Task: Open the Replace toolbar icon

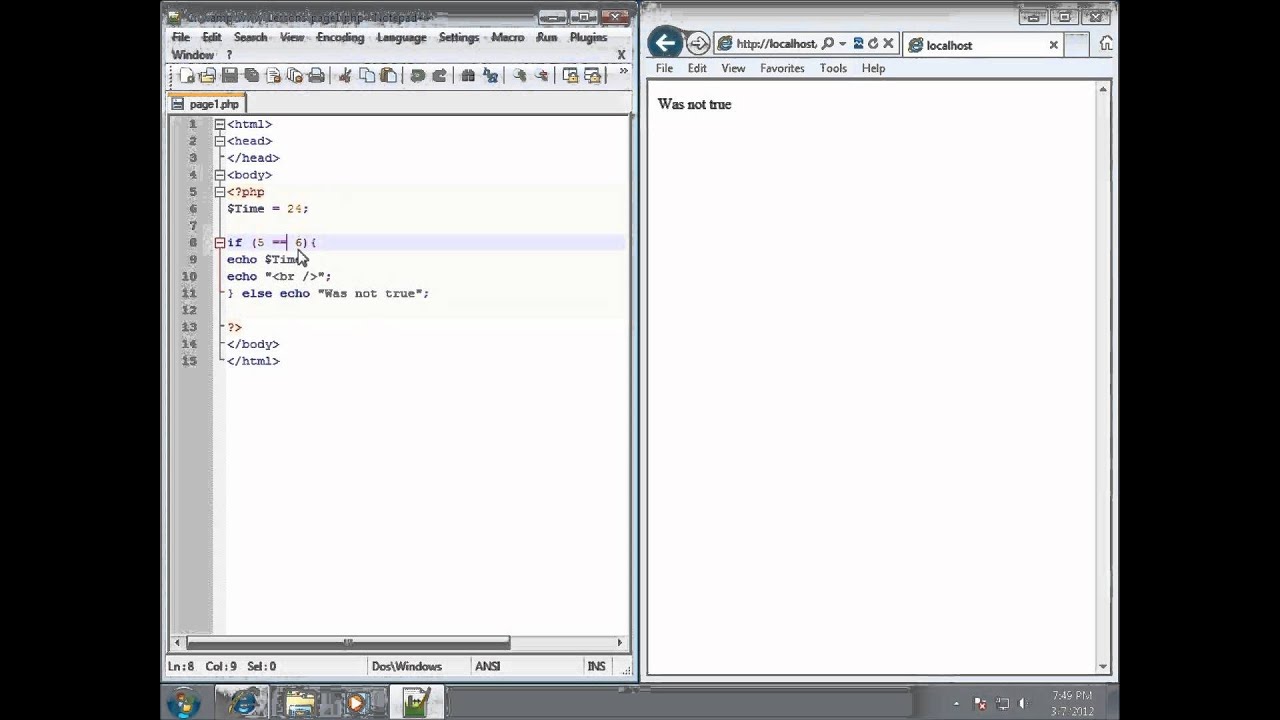Action: [490, 76]
